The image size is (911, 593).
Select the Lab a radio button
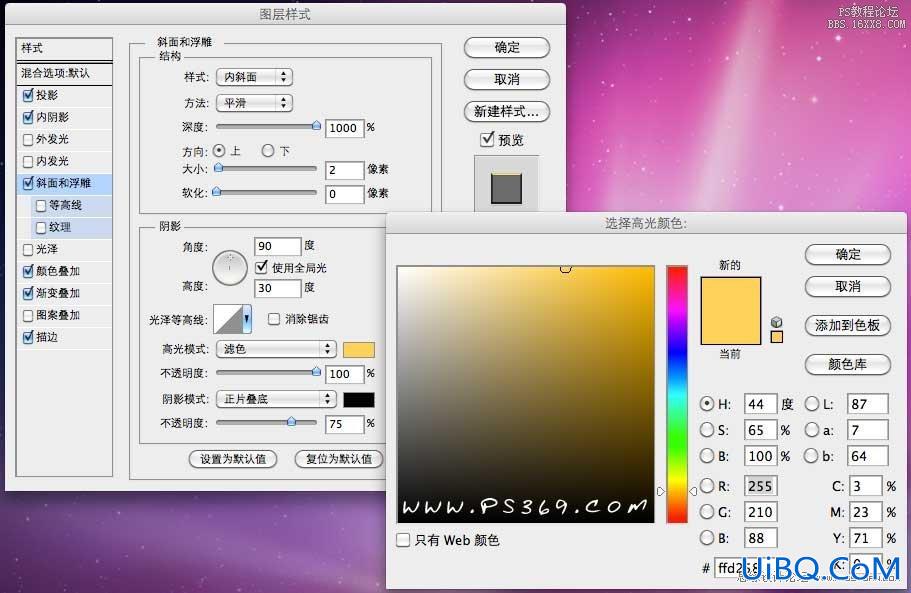pos(811,430)
